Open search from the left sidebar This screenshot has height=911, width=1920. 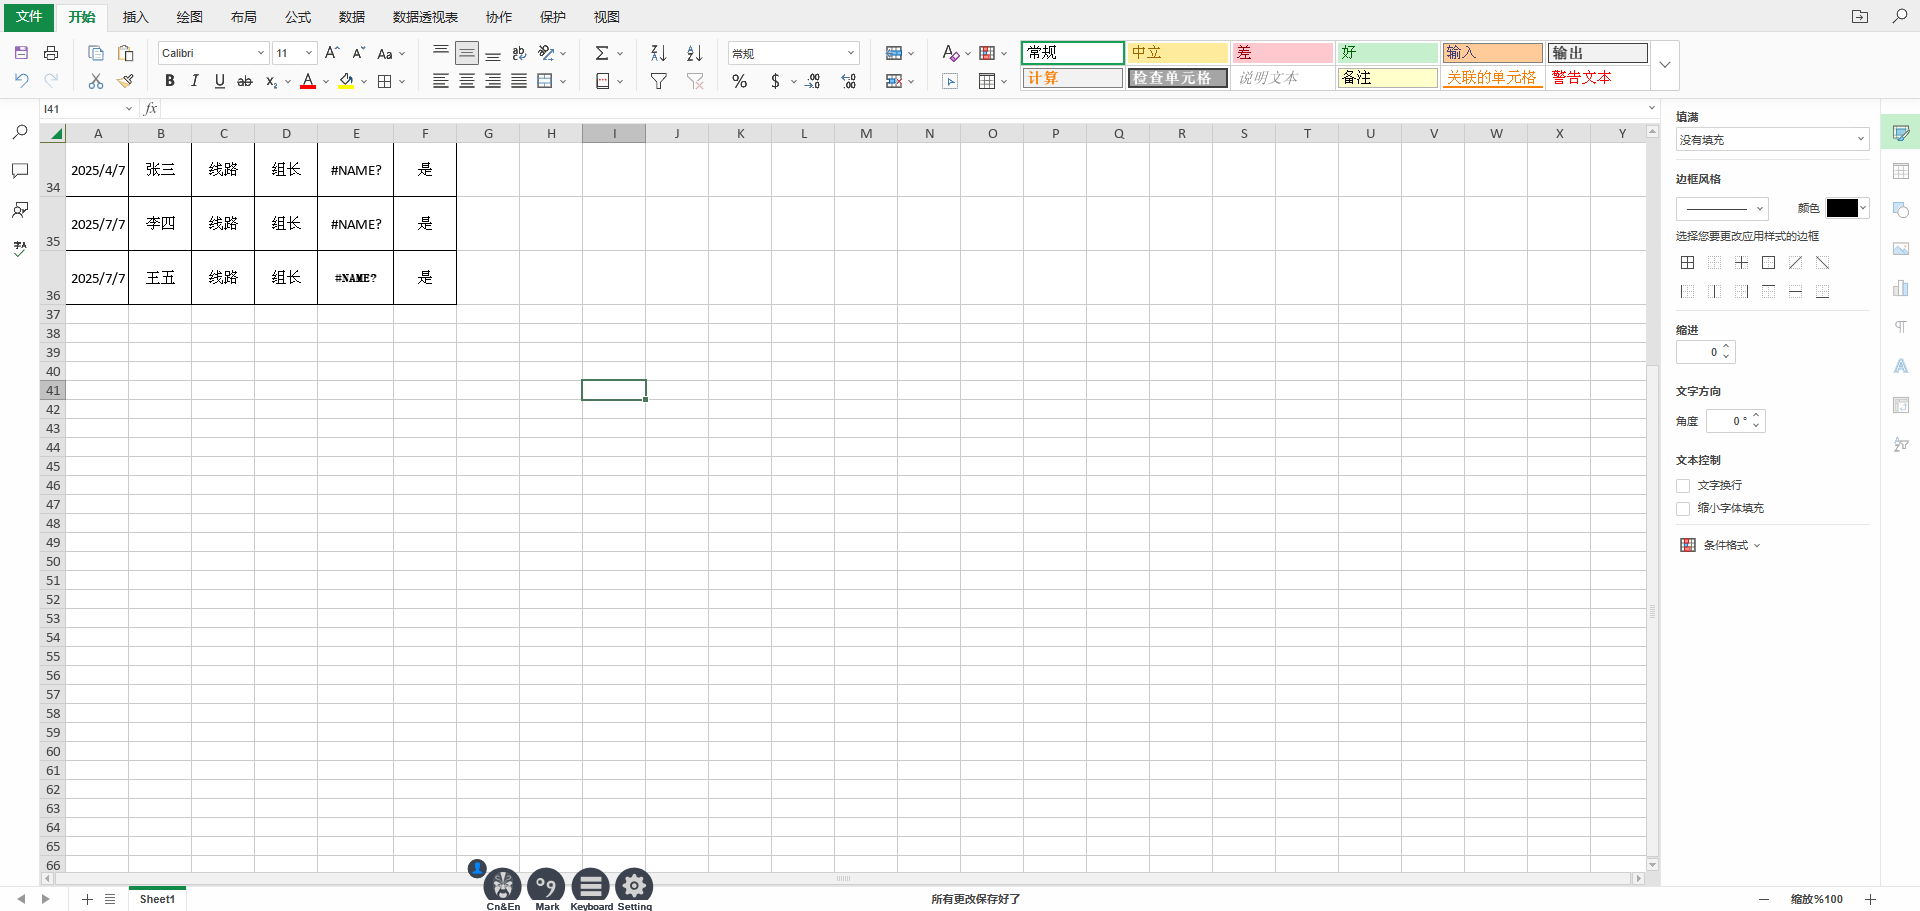pyautogui.click(x=19, y=132)
